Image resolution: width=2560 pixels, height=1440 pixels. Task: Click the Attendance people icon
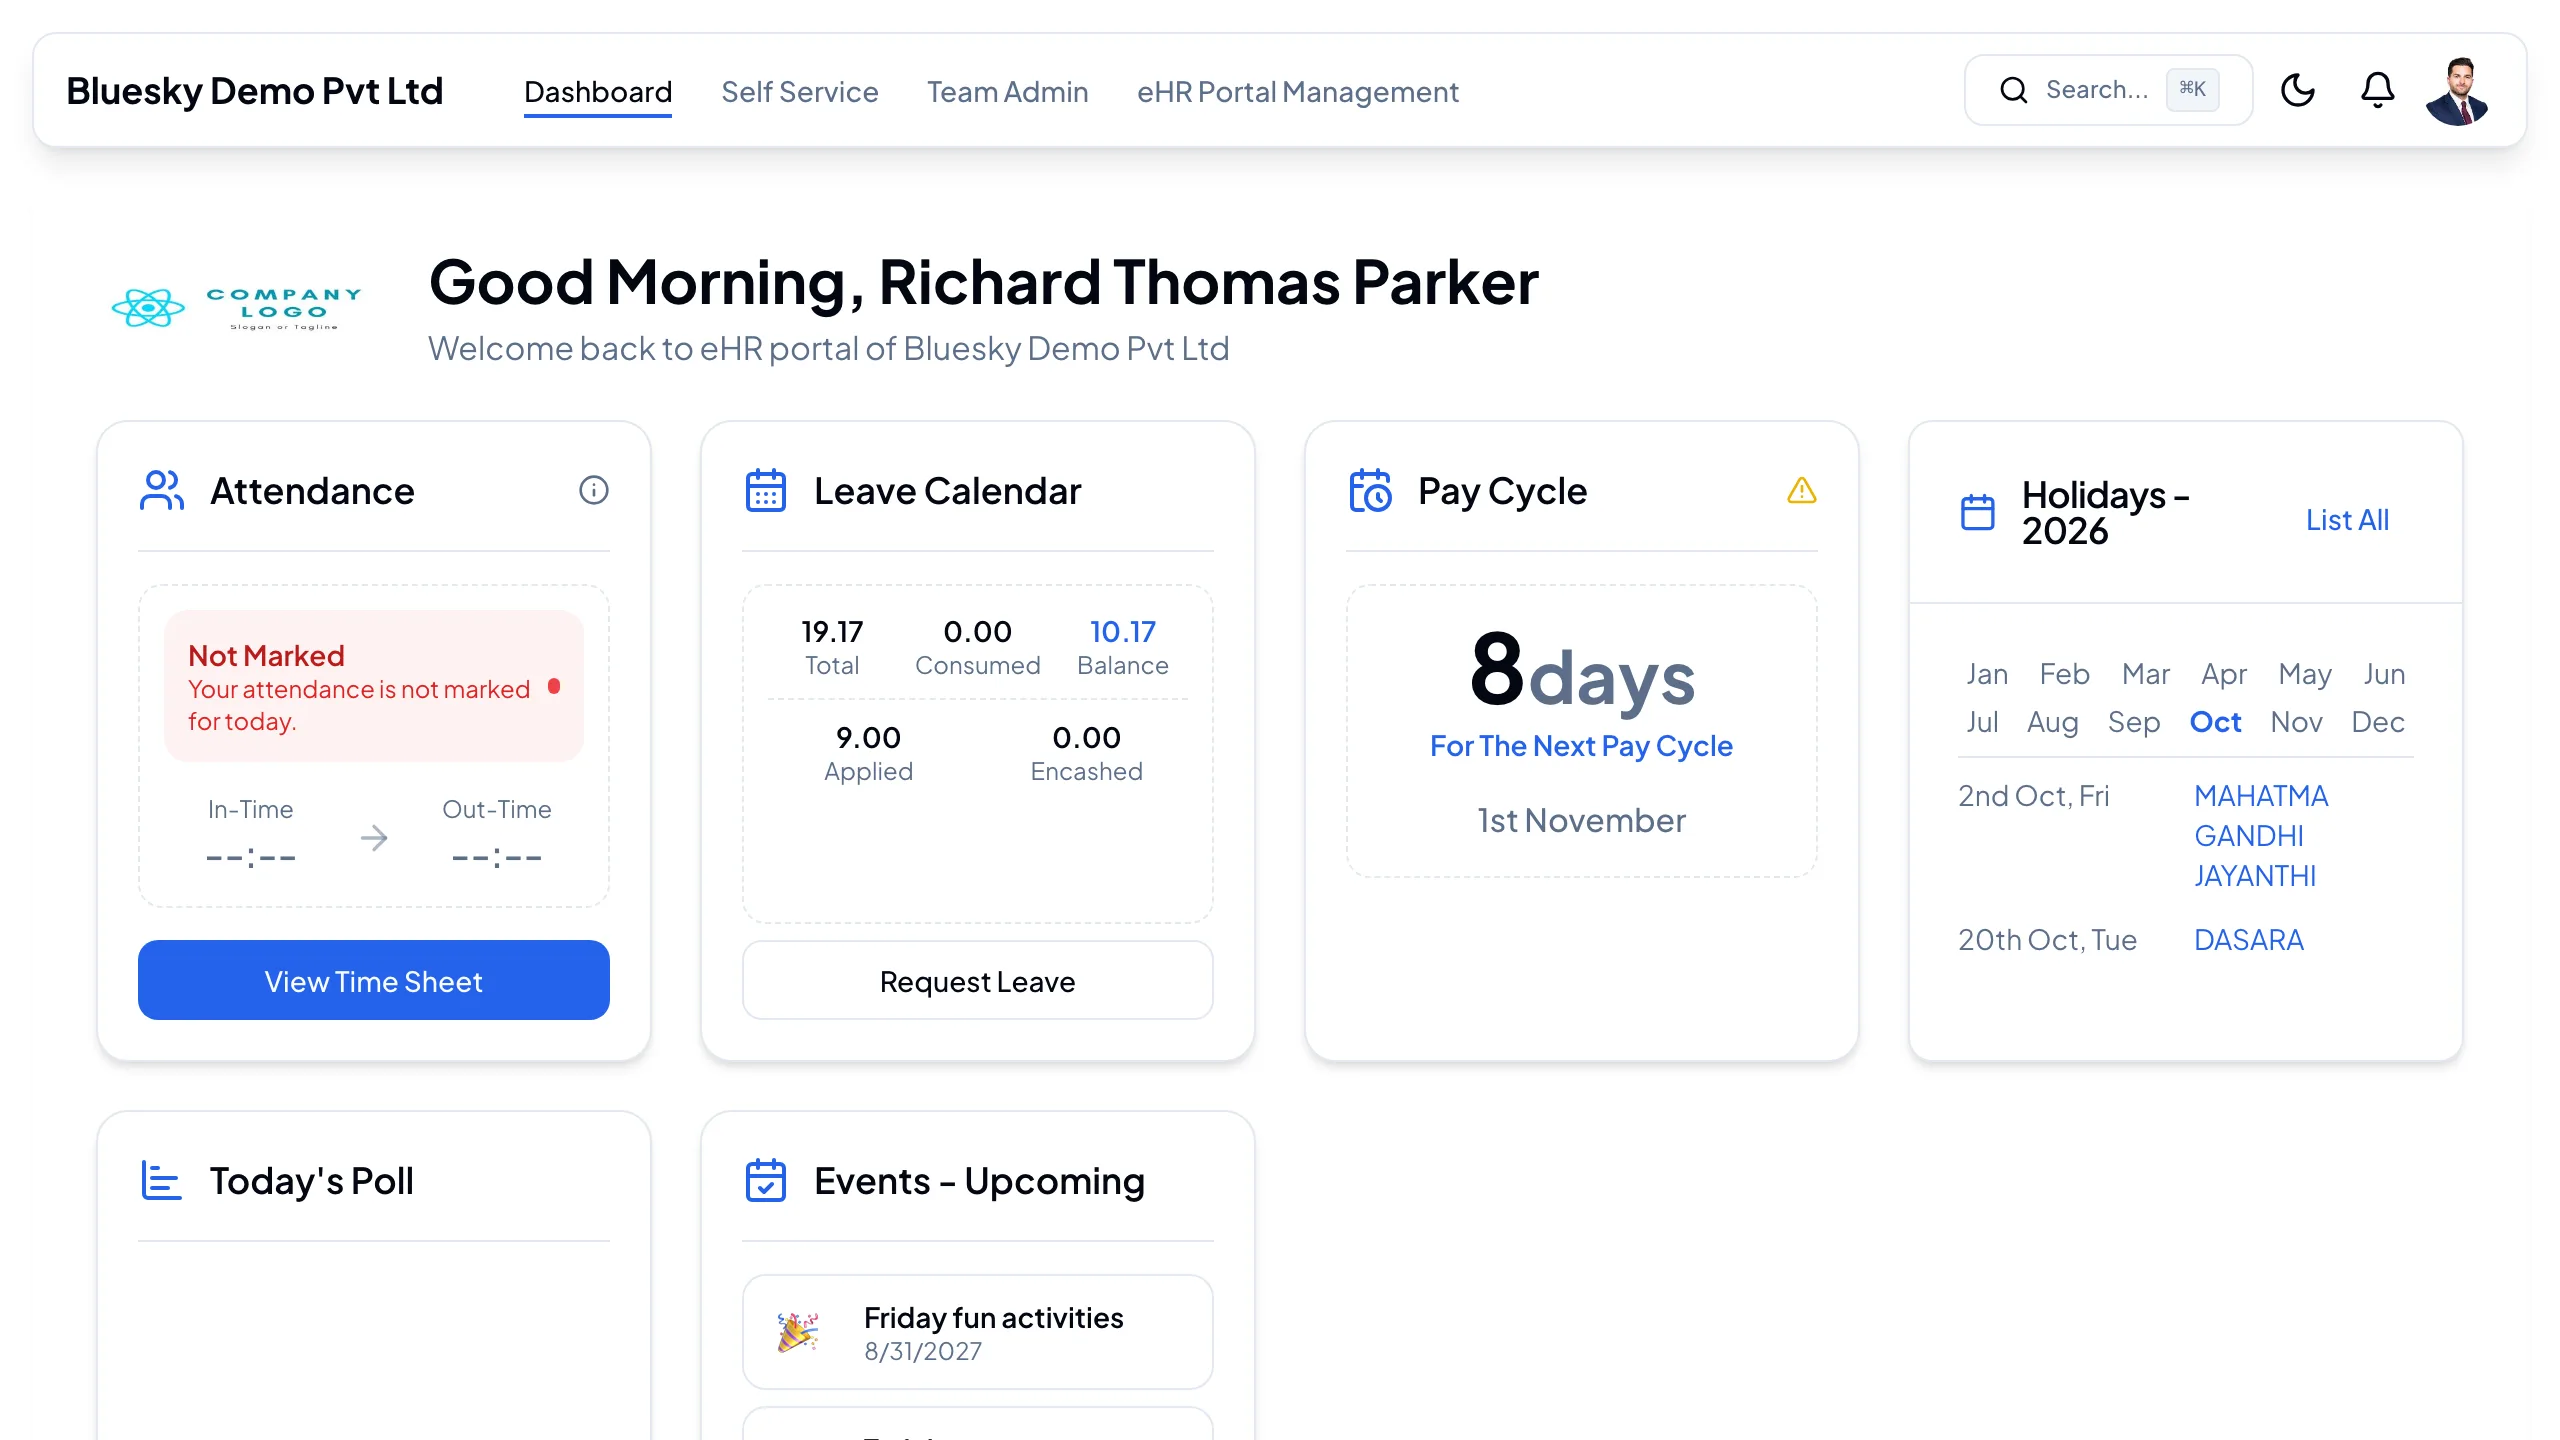click(162, 490)
